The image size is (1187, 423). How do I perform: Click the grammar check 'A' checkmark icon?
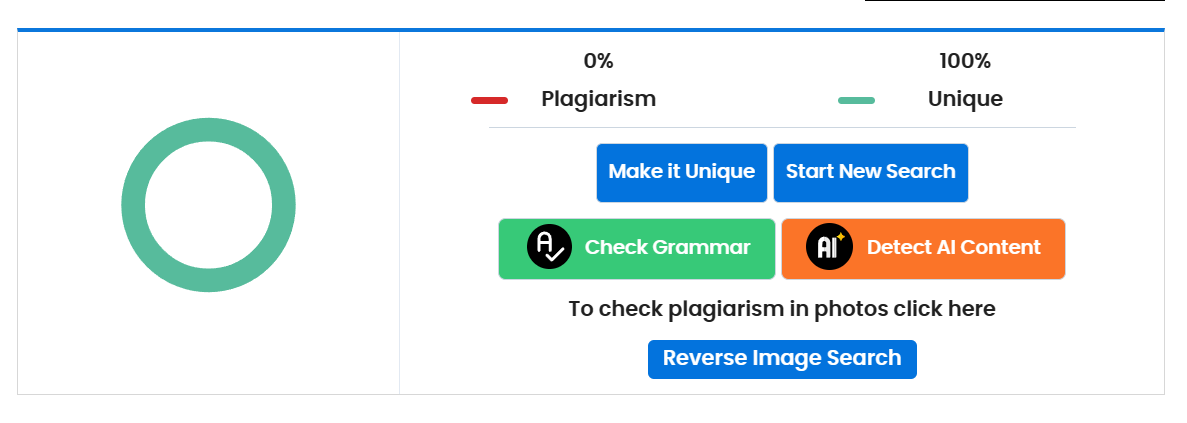coord(549,247)
